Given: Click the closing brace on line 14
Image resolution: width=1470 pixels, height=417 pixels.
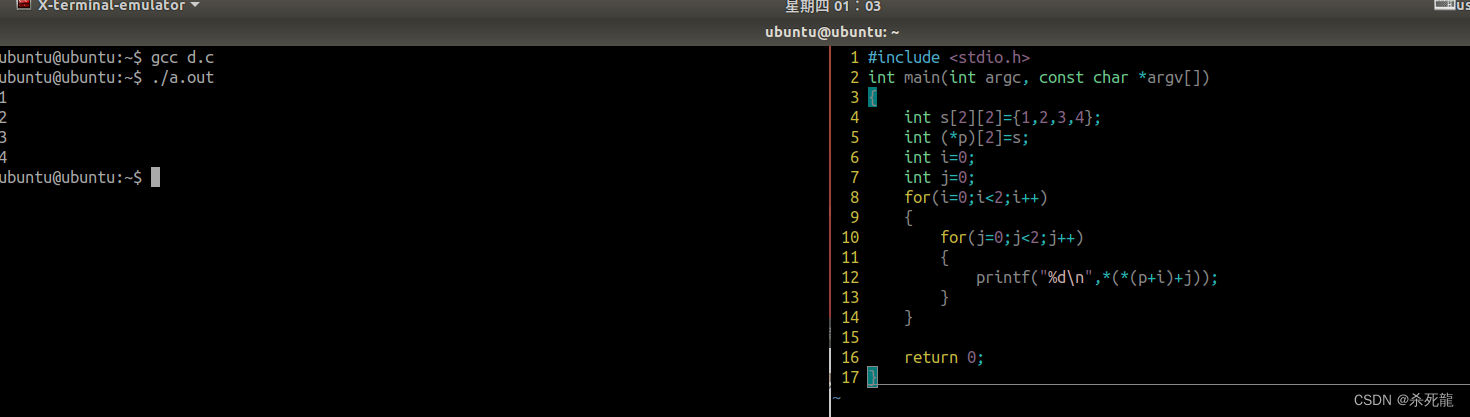Looking at the screenshot, I should 909,317.
